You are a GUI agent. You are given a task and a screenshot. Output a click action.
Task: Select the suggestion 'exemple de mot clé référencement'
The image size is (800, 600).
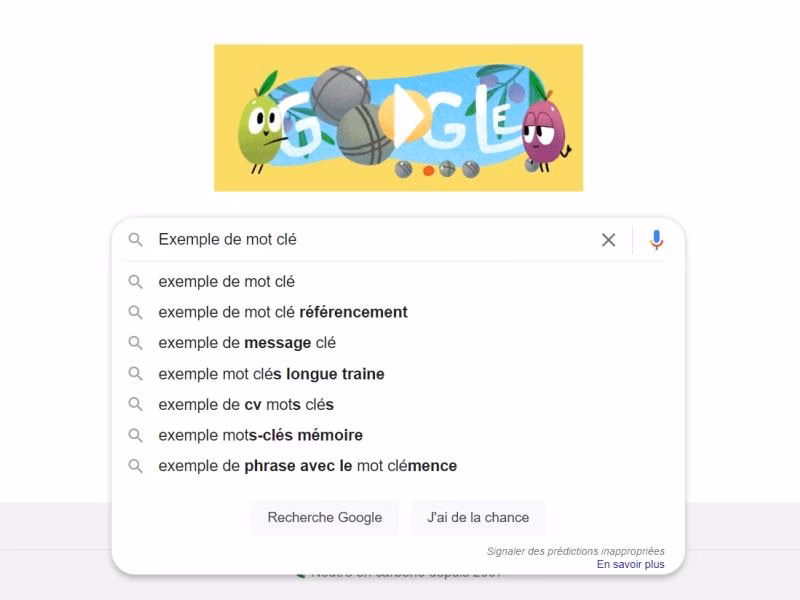point(281,312)
